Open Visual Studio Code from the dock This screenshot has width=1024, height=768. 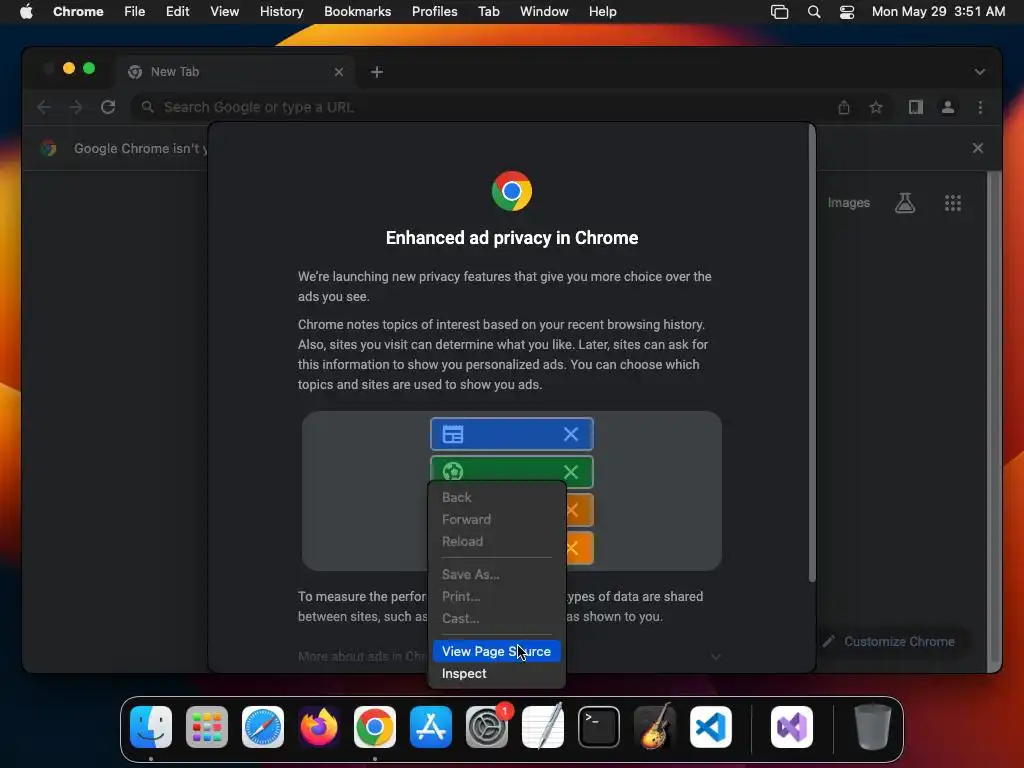pos(711,727)
